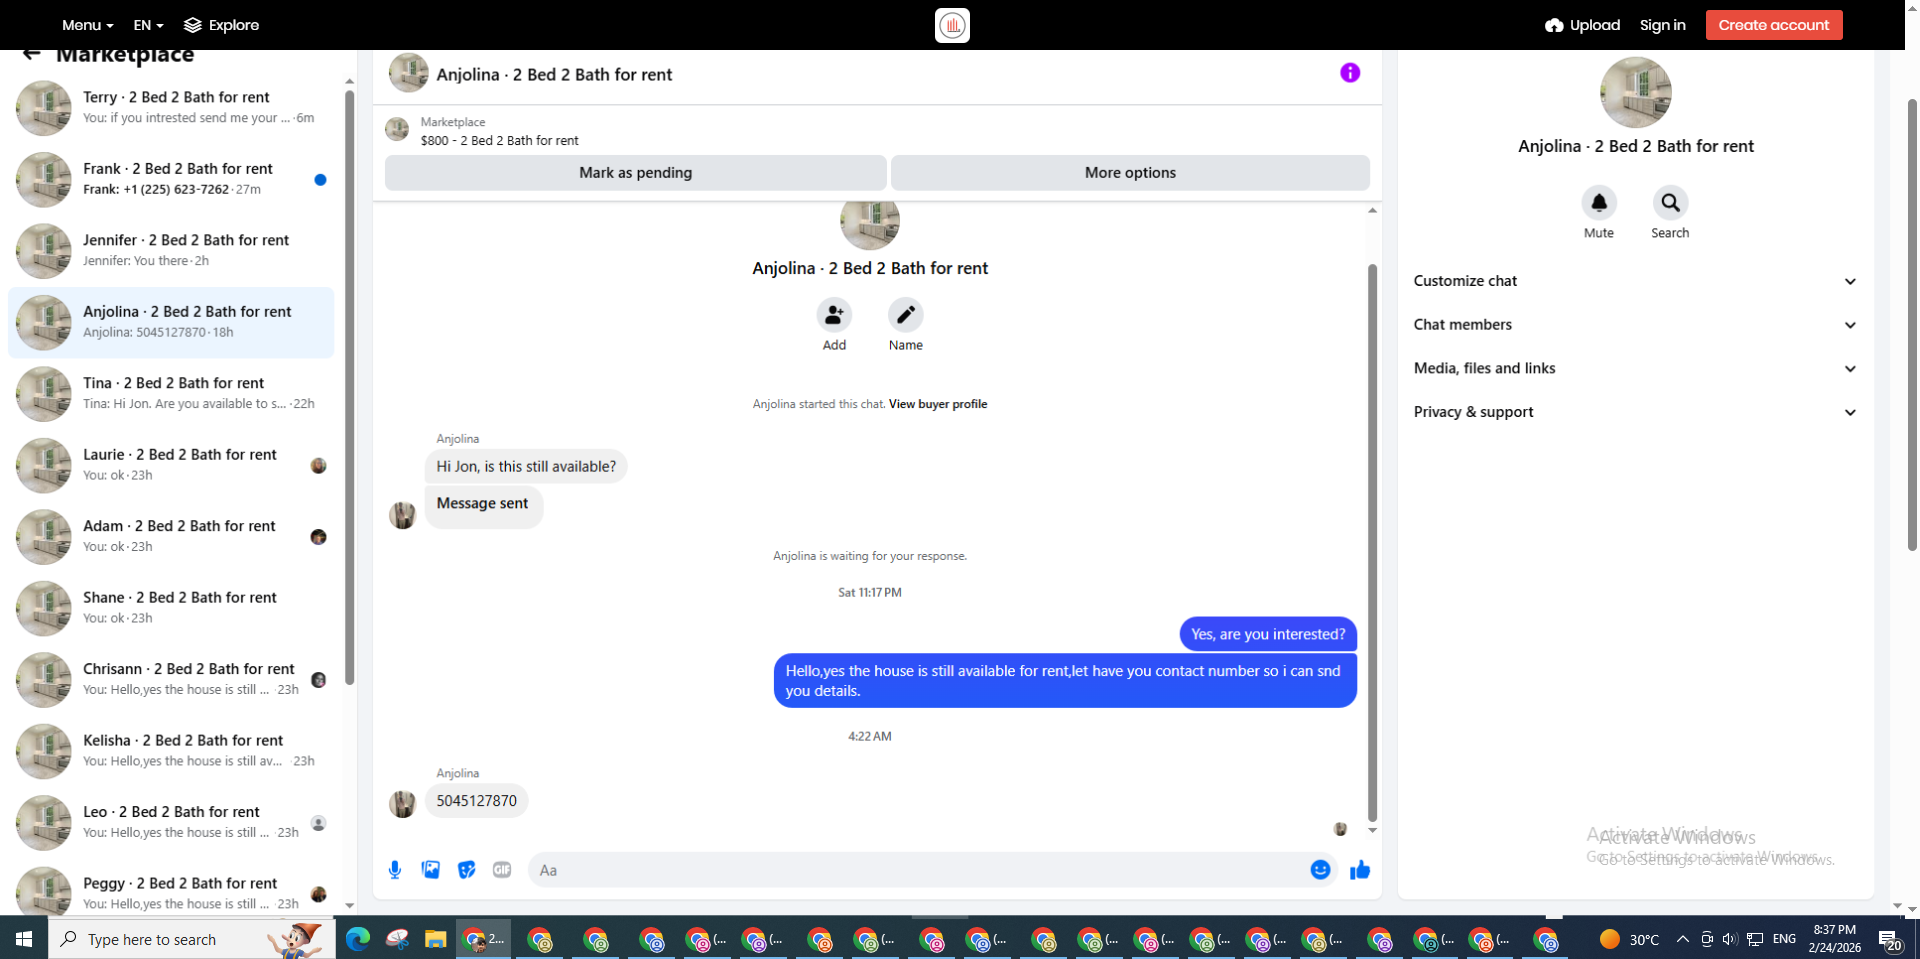
Task: Go back using the Marketplace arrow
Action: (31, 54)
